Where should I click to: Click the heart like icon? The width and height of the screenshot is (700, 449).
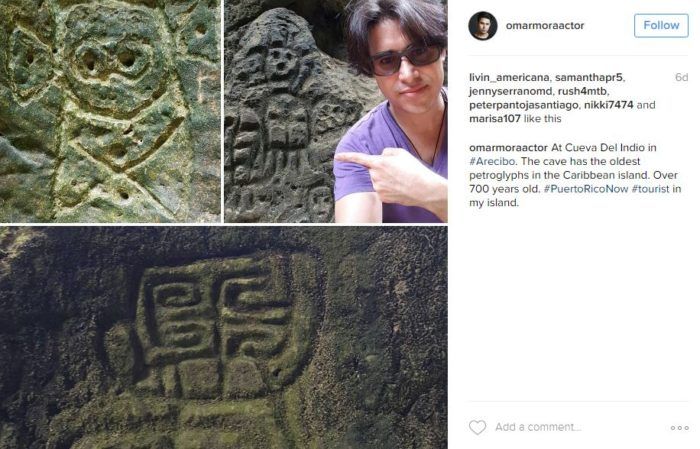(477, 427)
